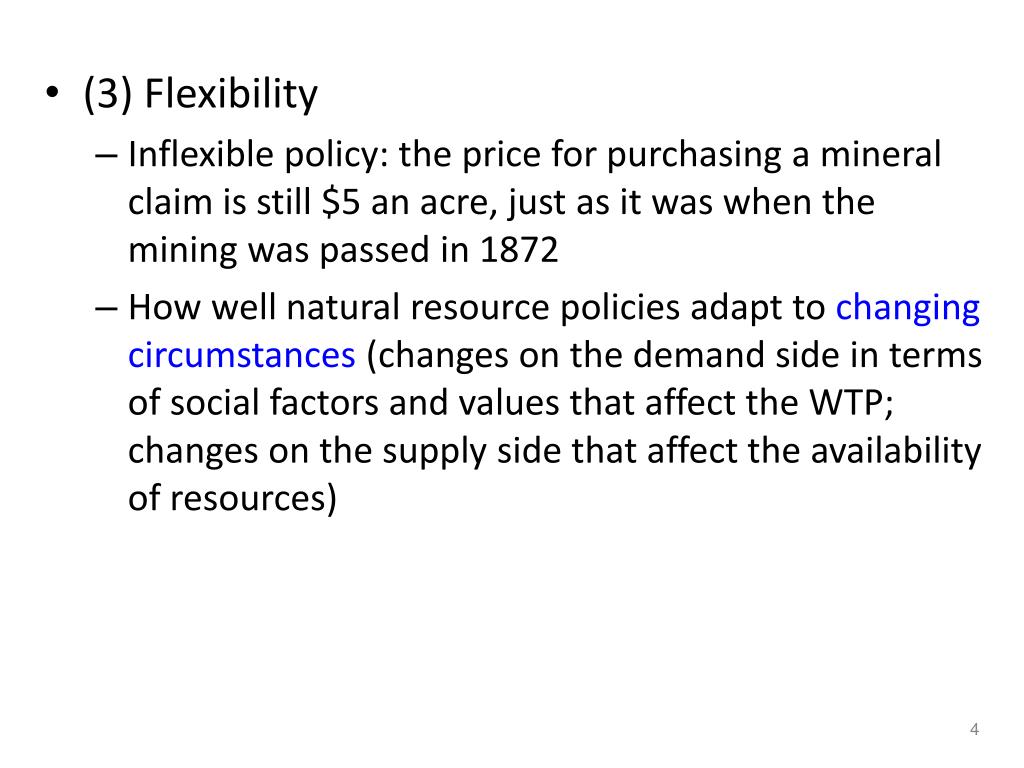Viewport: 1024px width, 768px height.
Task: Click the phrase 'mineral' in first sub-bullet
Action: 880,155
